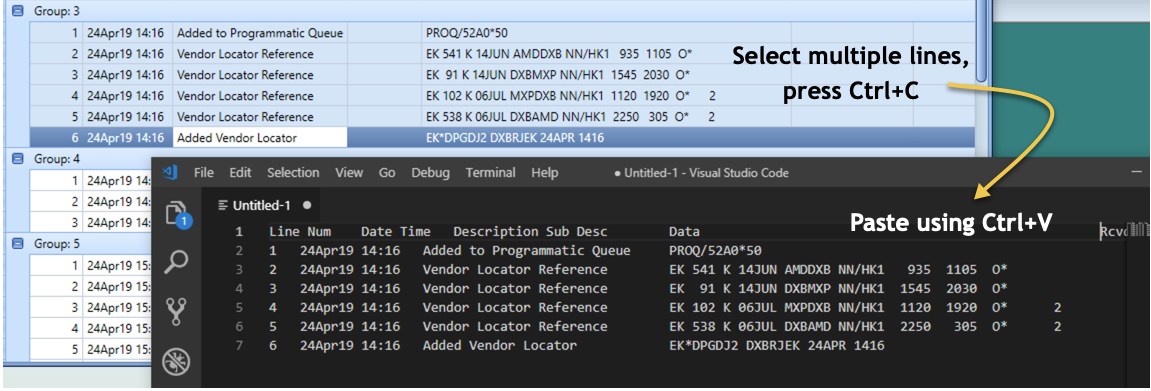Select grid row with 'EK 541 K 14JUN AMDDXB'

pos(502,54)
